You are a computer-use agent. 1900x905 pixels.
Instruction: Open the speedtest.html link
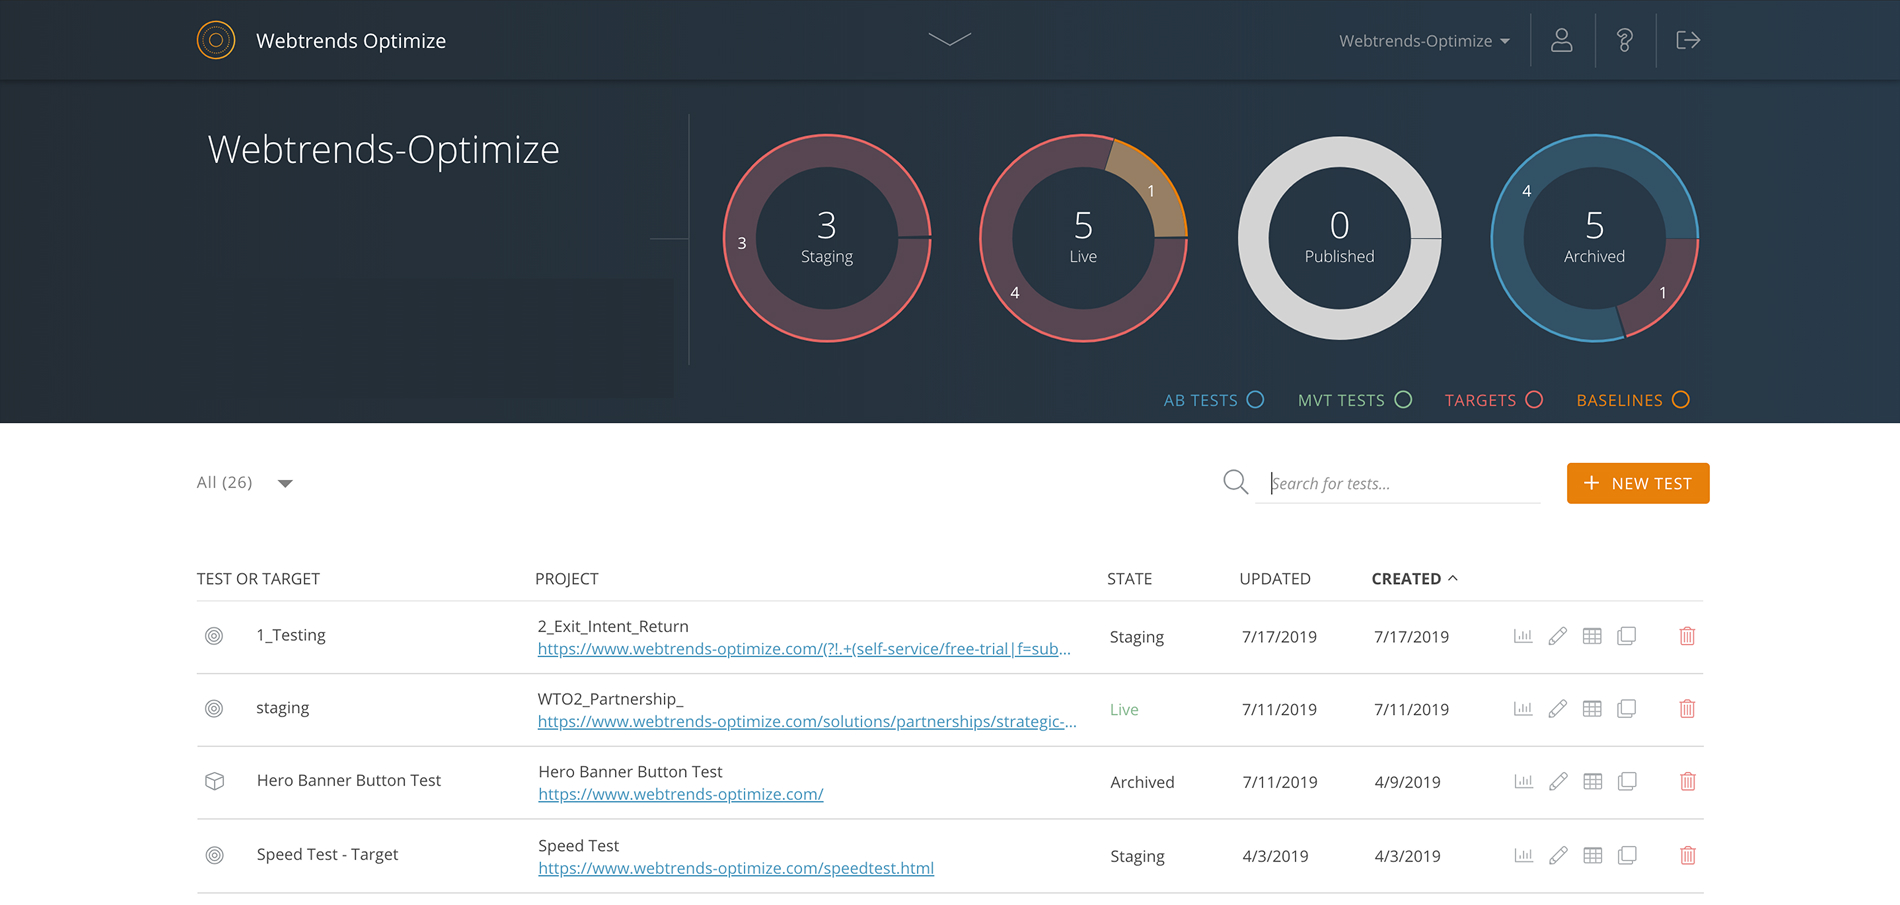[736, 869]
